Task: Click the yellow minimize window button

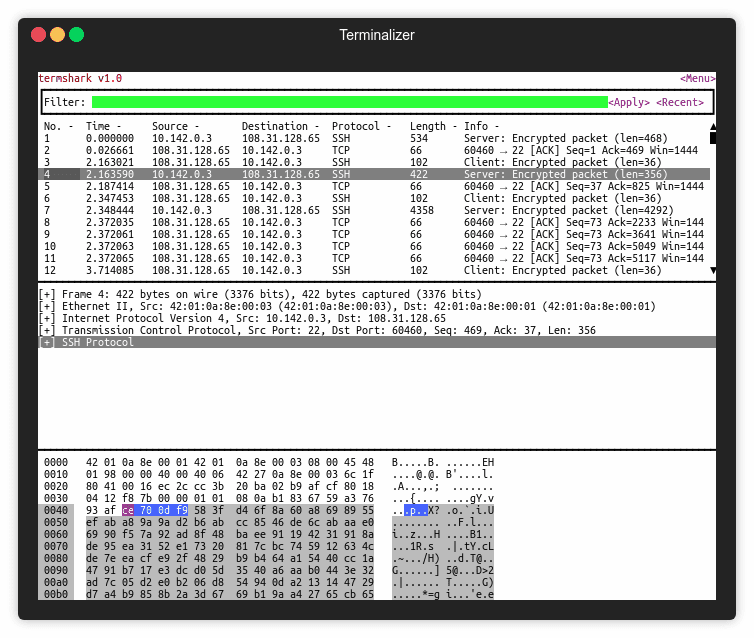Action: [x=57, y=35]
